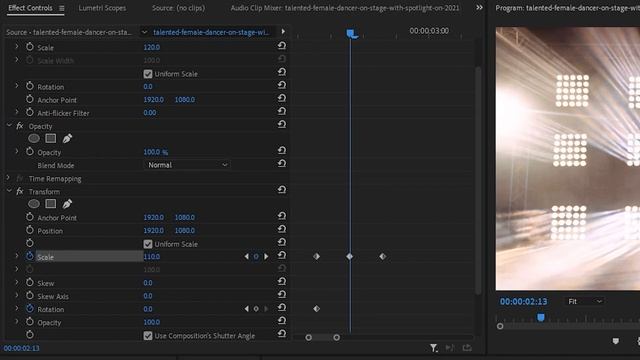Select the Transform Rotation keyframe diamond
The height and width of the screenshot is (360, 640).
316,309
